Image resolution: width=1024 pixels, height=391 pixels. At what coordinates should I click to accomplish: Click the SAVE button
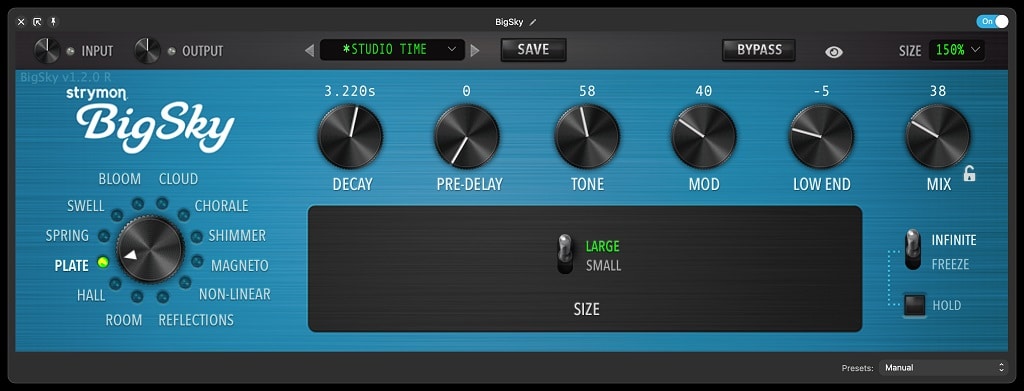pos(534,50)
